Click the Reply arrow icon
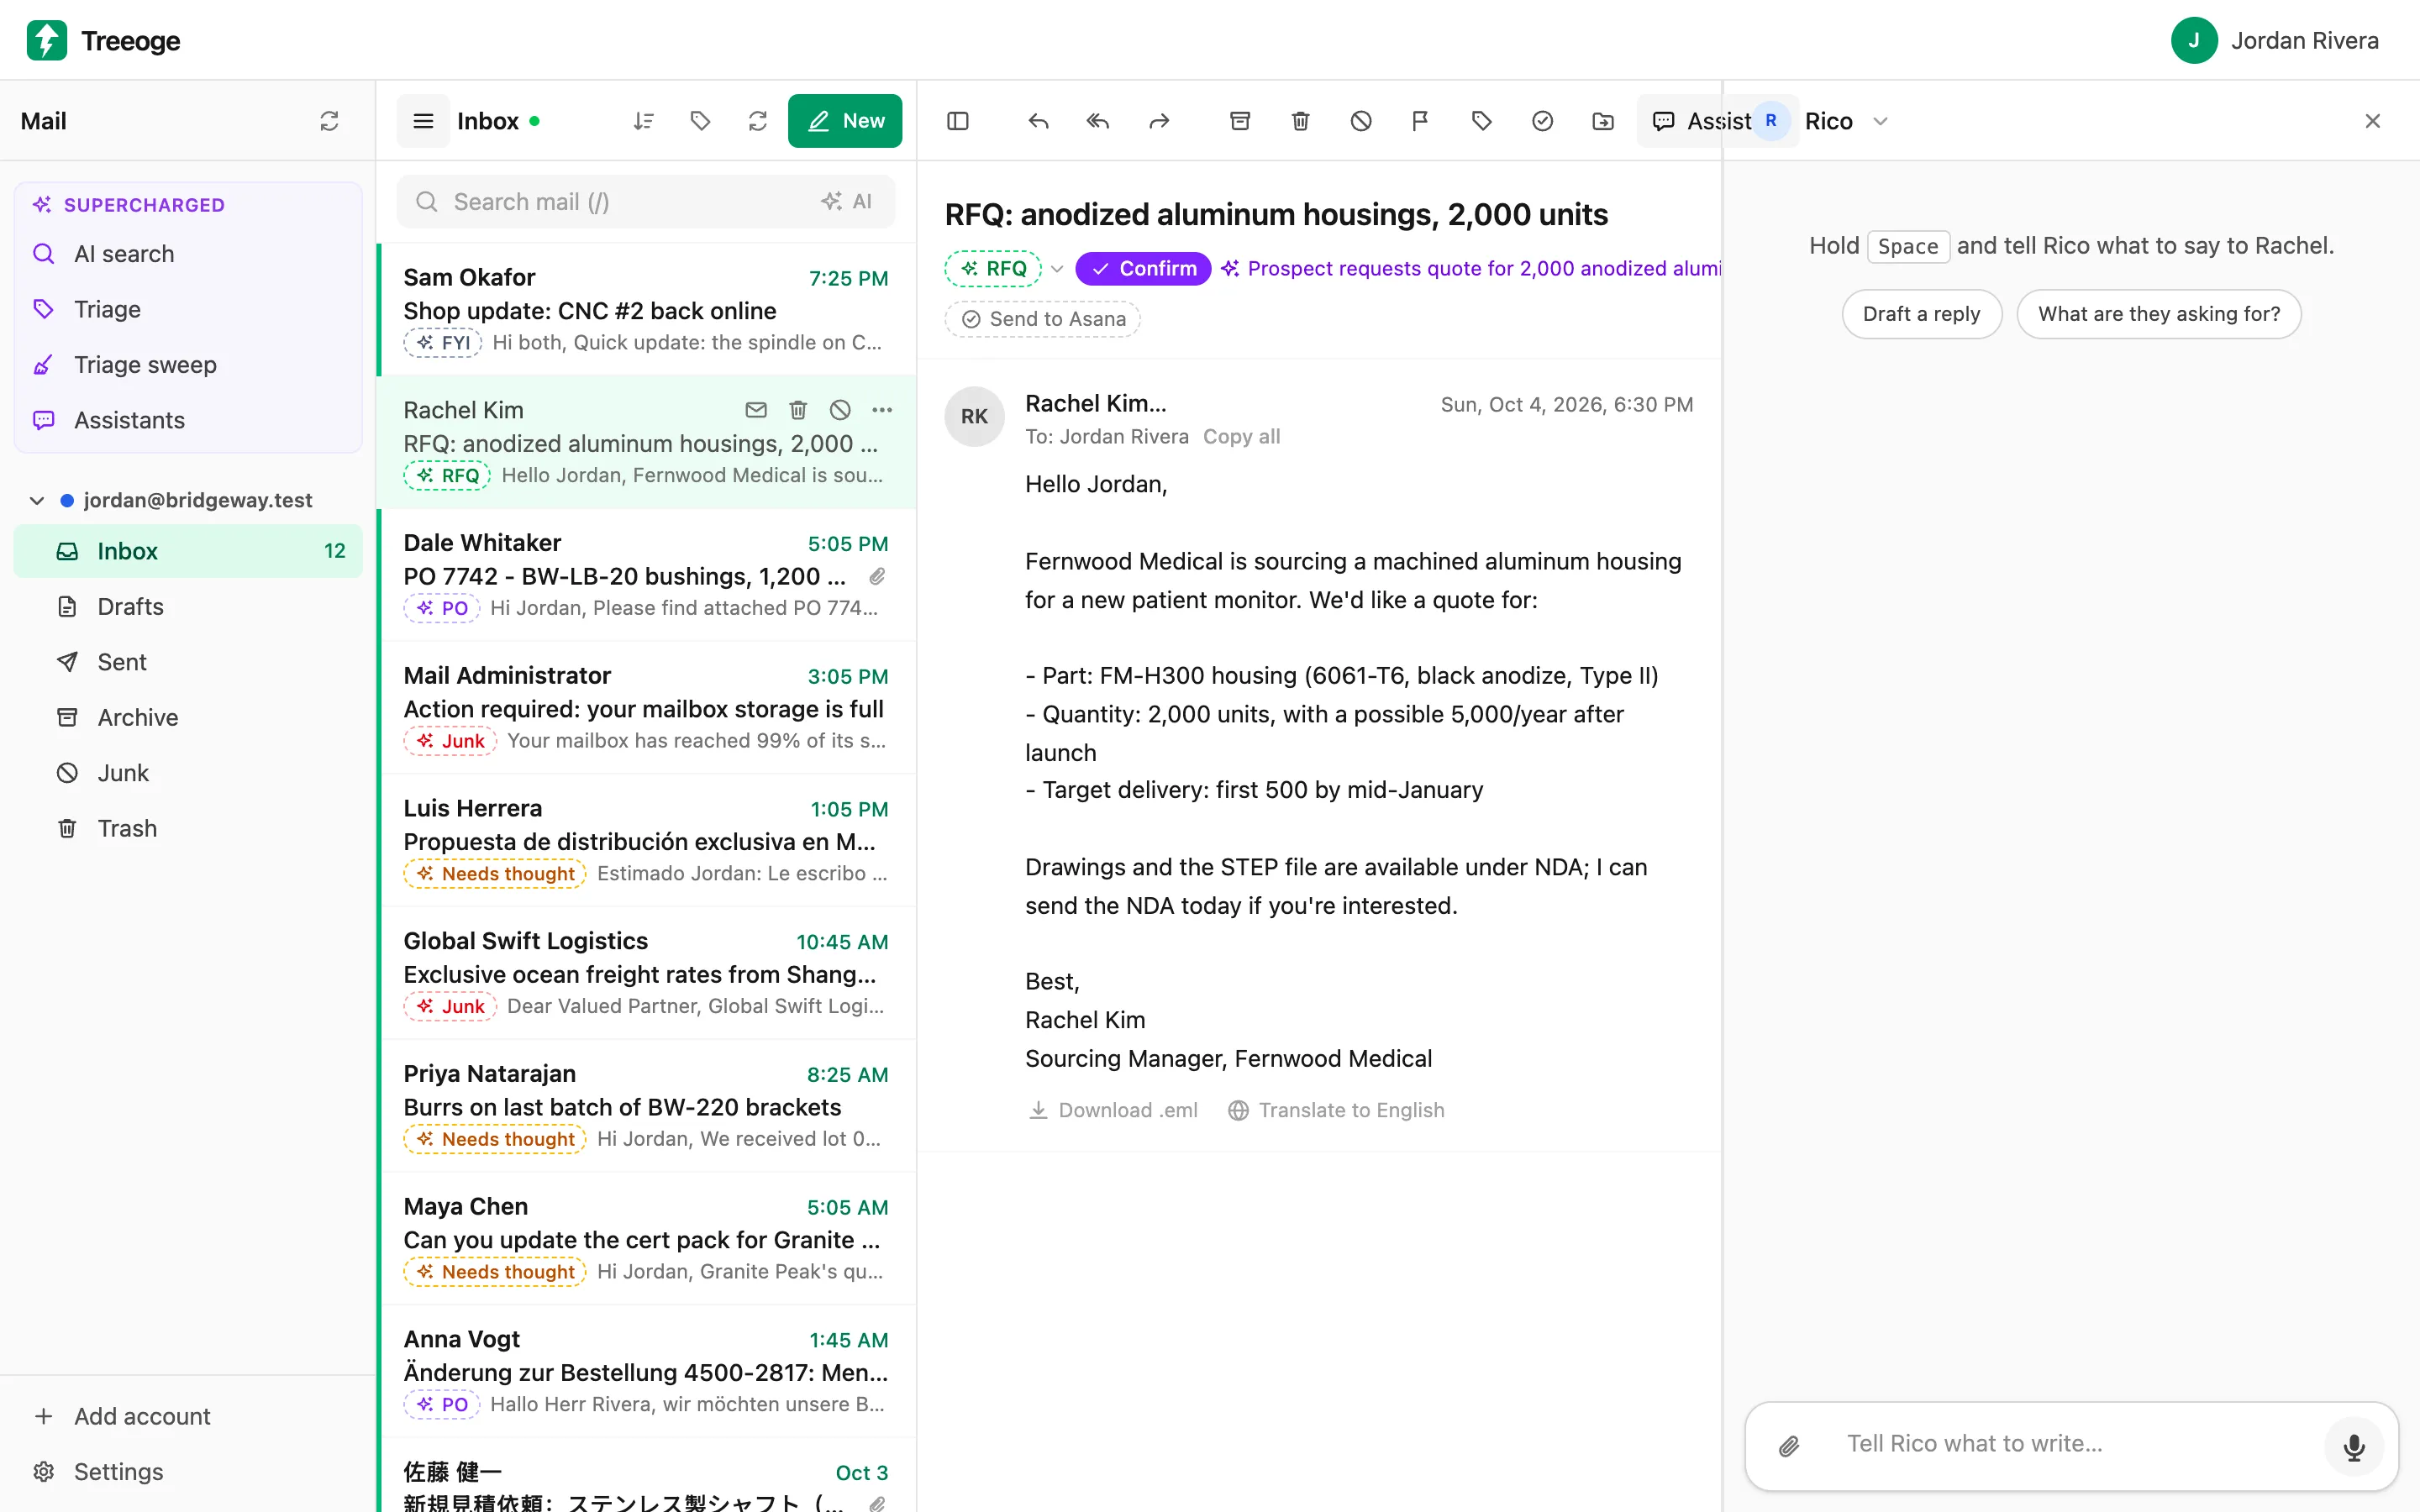 [1038, 121]
